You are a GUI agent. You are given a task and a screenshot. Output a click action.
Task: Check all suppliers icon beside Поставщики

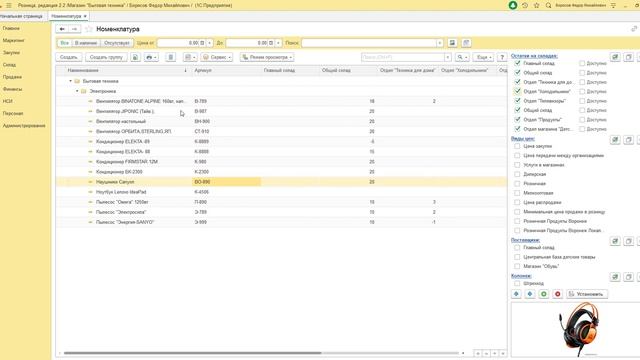(x=615, y=241)
